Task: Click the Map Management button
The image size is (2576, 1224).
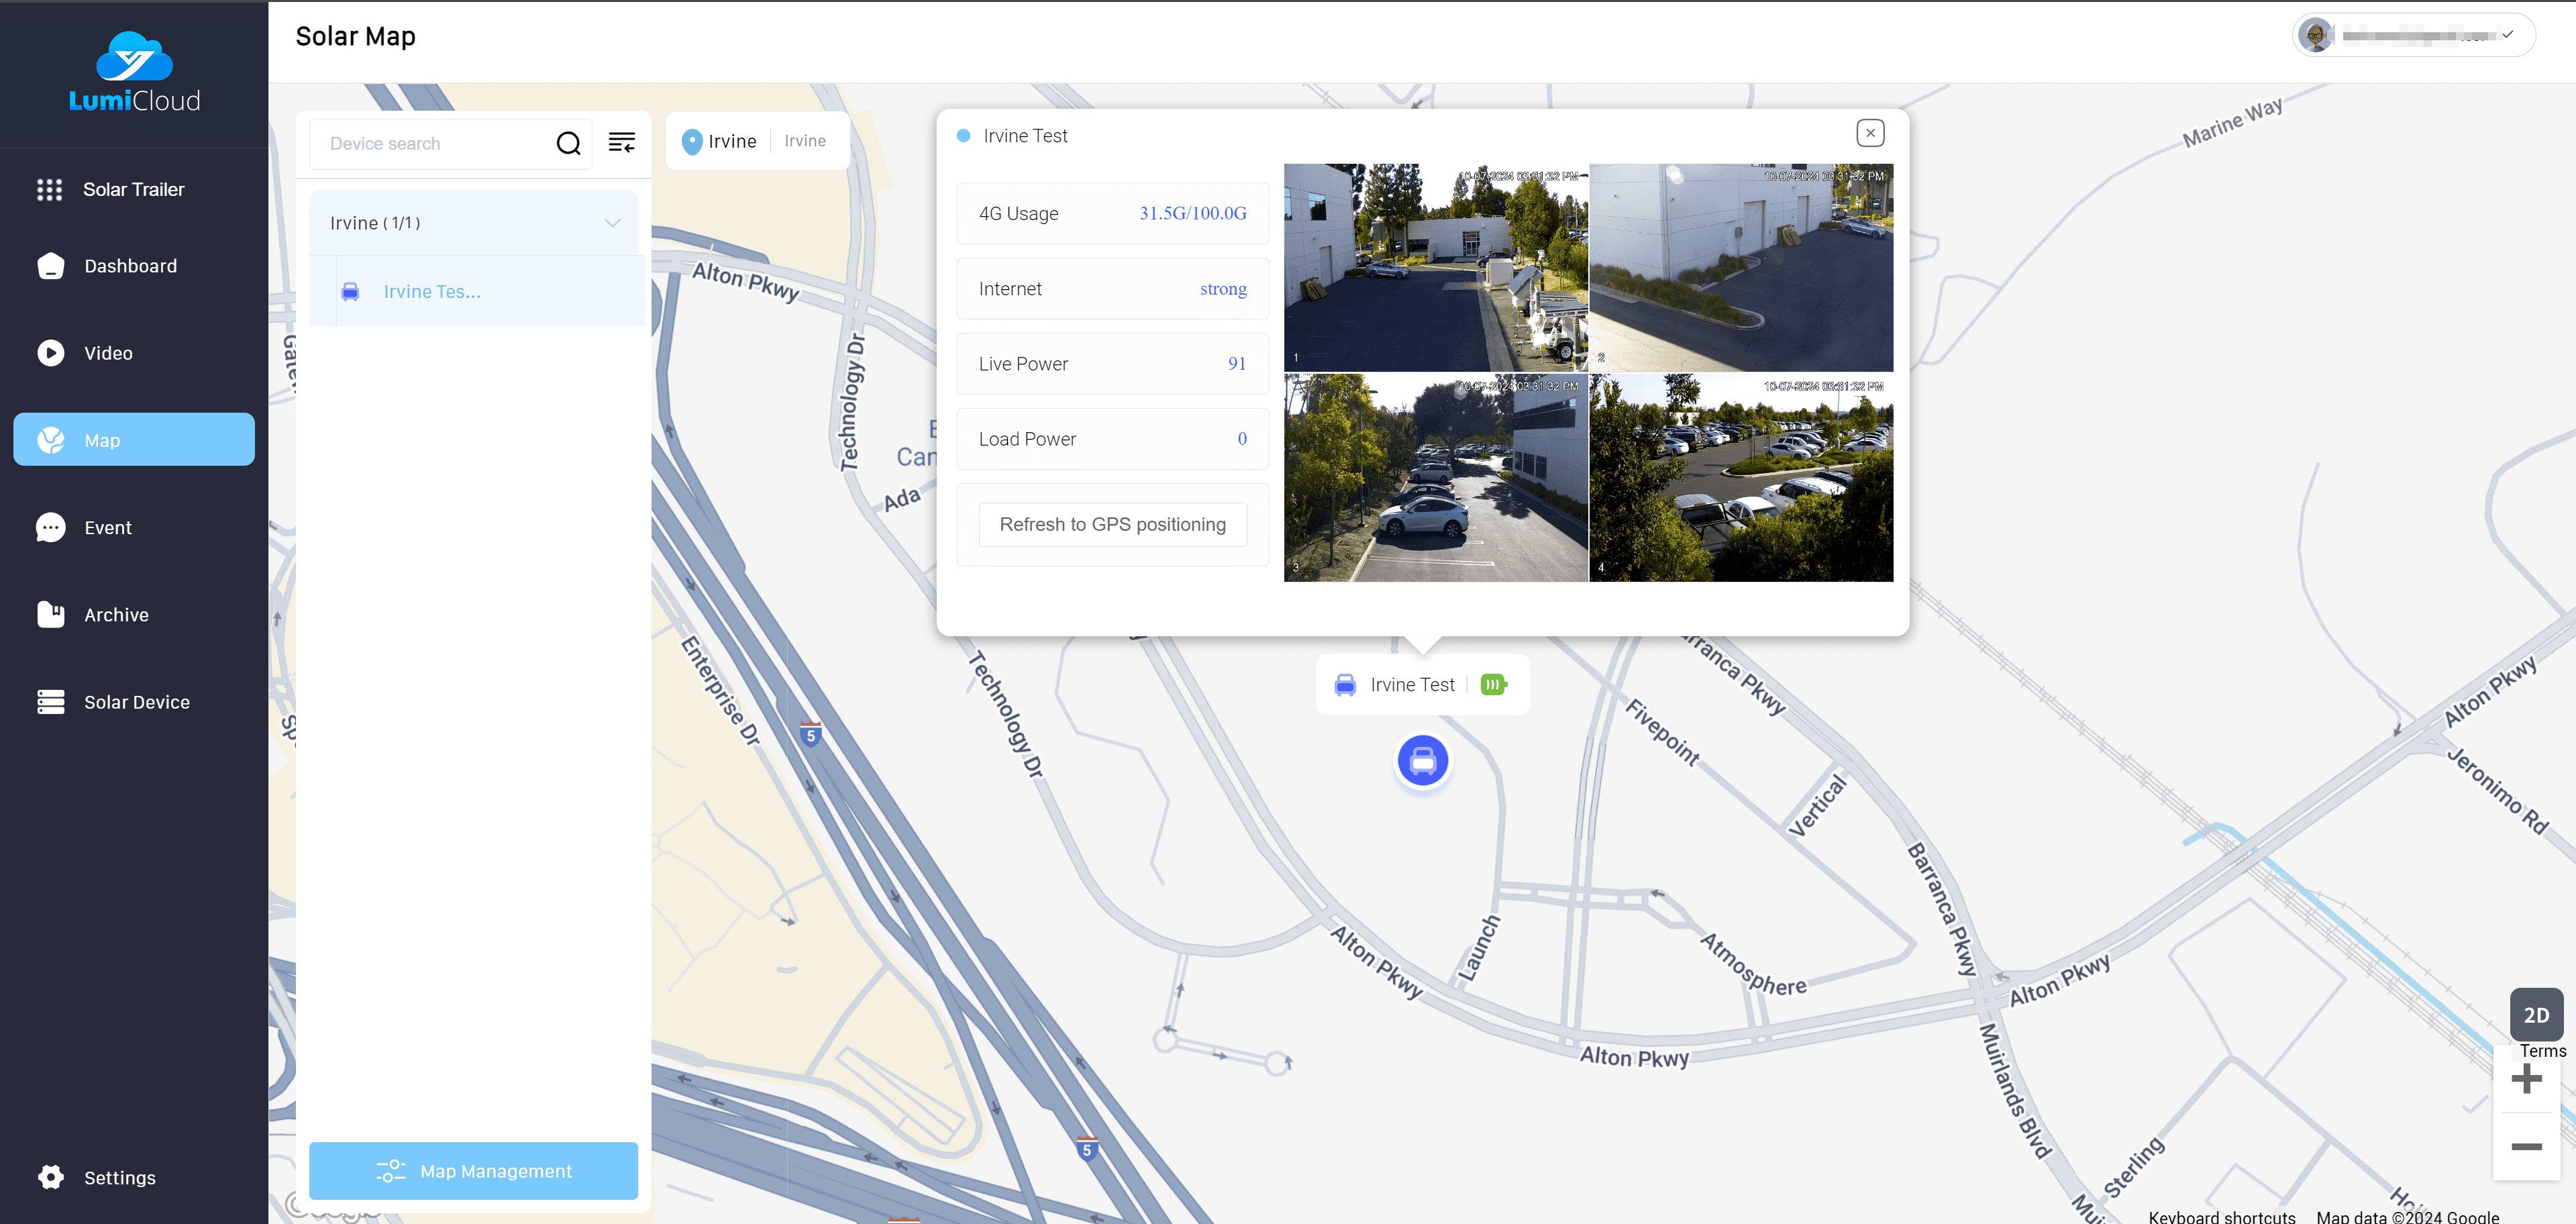Action: click(x=474, y=1171)
